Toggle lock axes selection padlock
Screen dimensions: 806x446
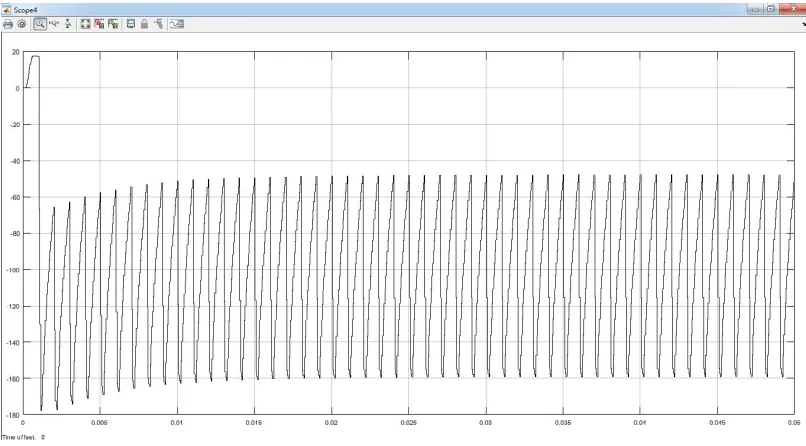point(144,24)
